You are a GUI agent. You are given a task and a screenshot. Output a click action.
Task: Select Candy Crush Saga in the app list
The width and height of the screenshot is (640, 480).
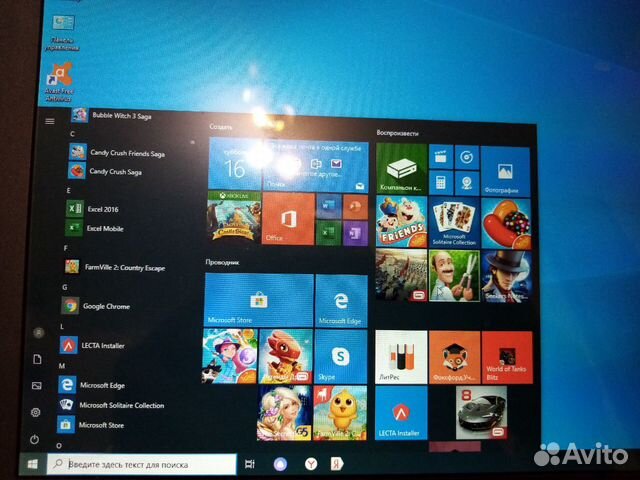point(115,172)
